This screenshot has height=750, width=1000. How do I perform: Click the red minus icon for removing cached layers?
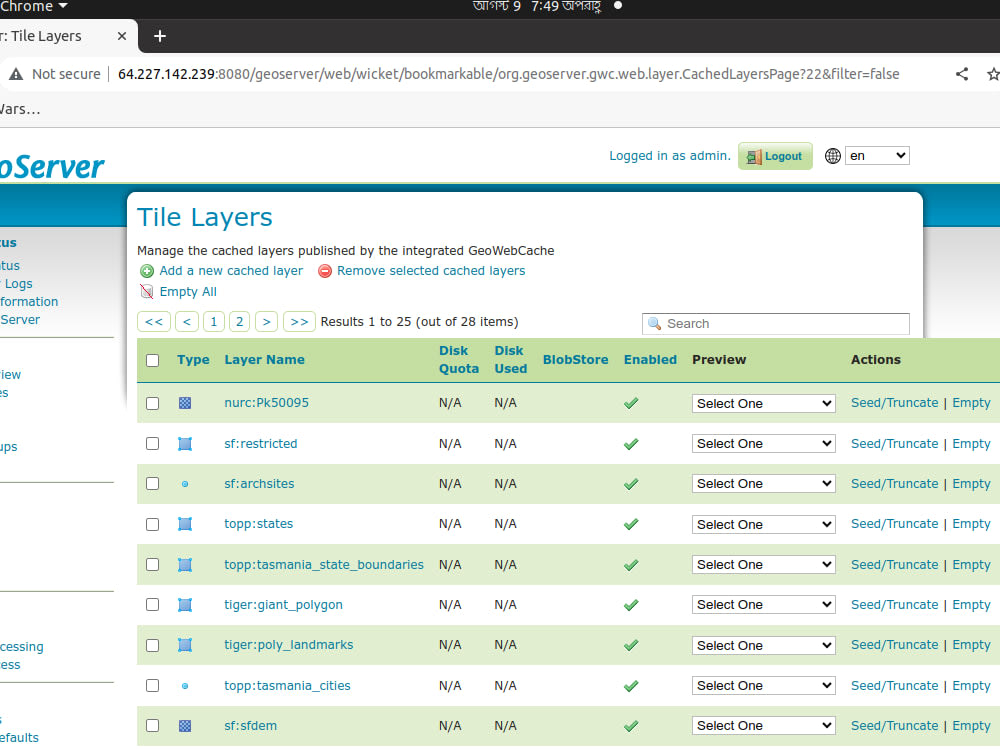[325, 271]
